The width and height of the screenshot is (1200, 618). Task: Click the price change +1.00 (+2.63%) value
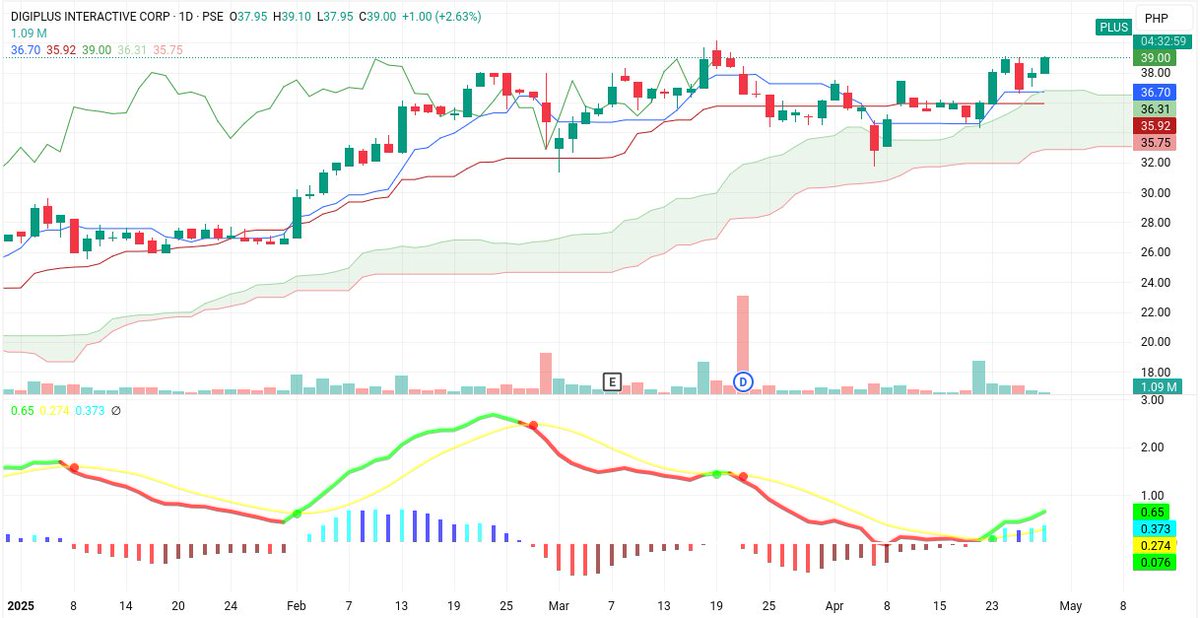tap(444, 16)
